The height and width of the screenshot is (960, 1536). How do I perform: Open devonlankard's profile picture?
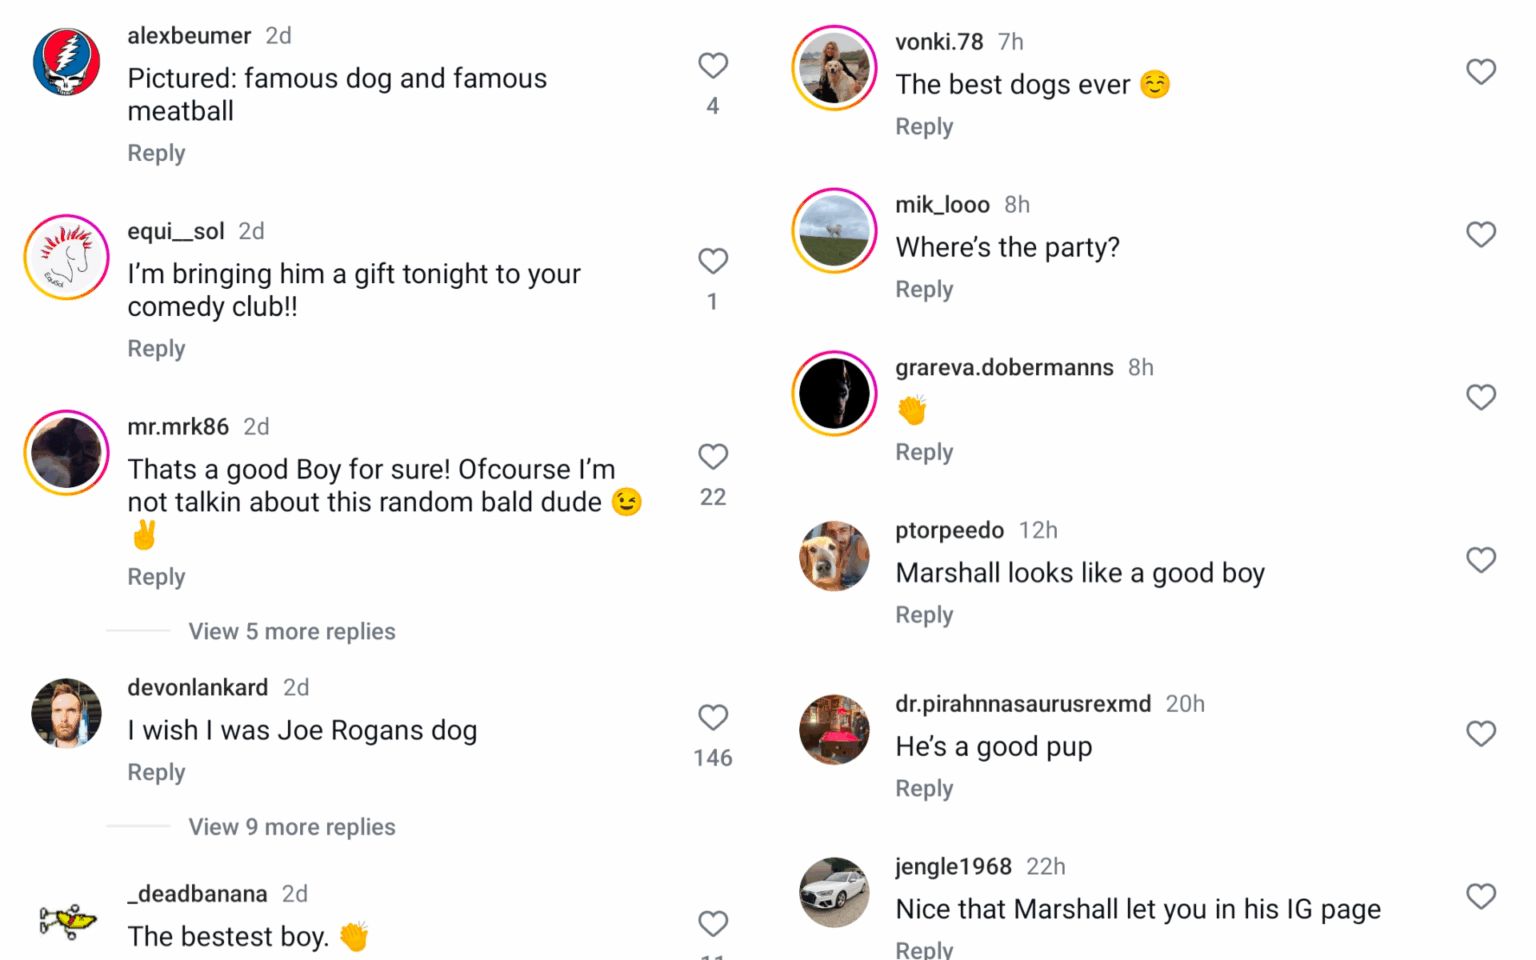(x=66, y=714)
